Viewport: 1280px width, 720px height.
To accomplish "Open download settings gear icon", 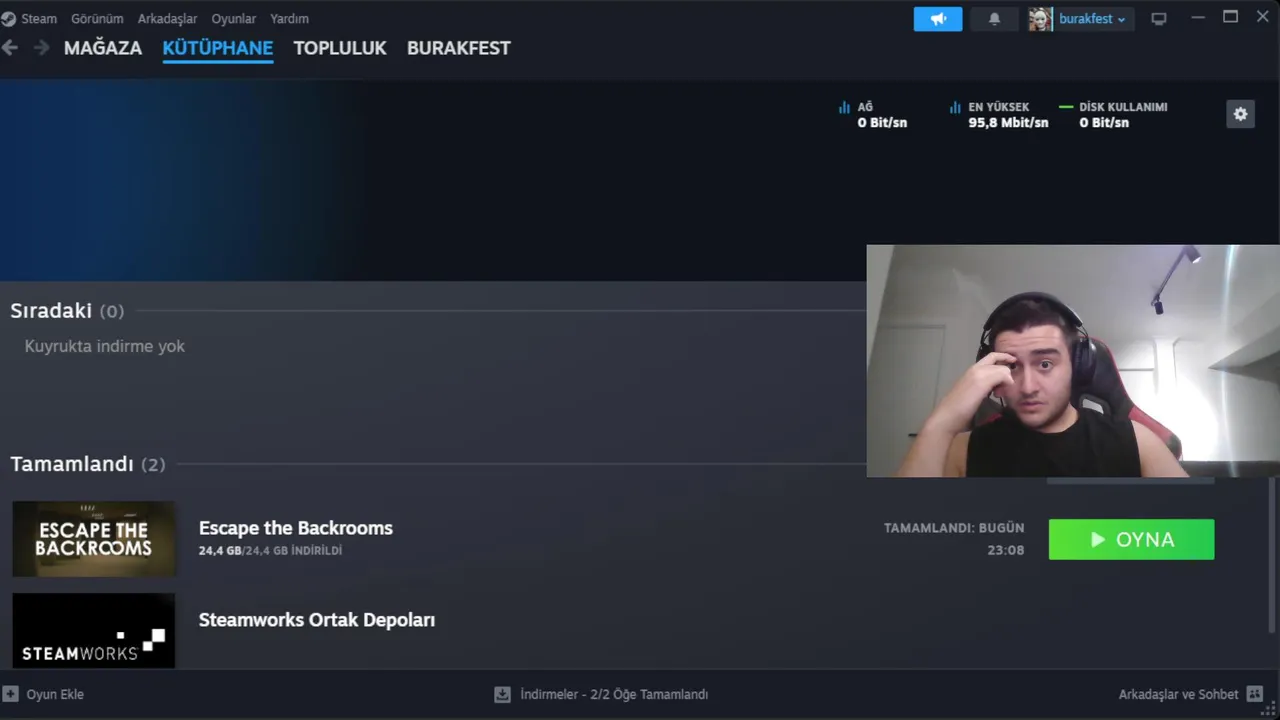I will pyautogui.click(x=1240, y=114).
